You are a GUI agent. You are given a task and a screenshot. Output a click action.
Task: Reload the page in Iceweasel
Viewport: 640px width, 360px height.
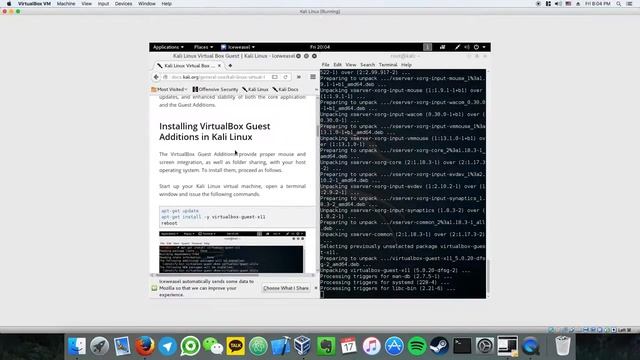pyautogui.click(x=285, y=77)
